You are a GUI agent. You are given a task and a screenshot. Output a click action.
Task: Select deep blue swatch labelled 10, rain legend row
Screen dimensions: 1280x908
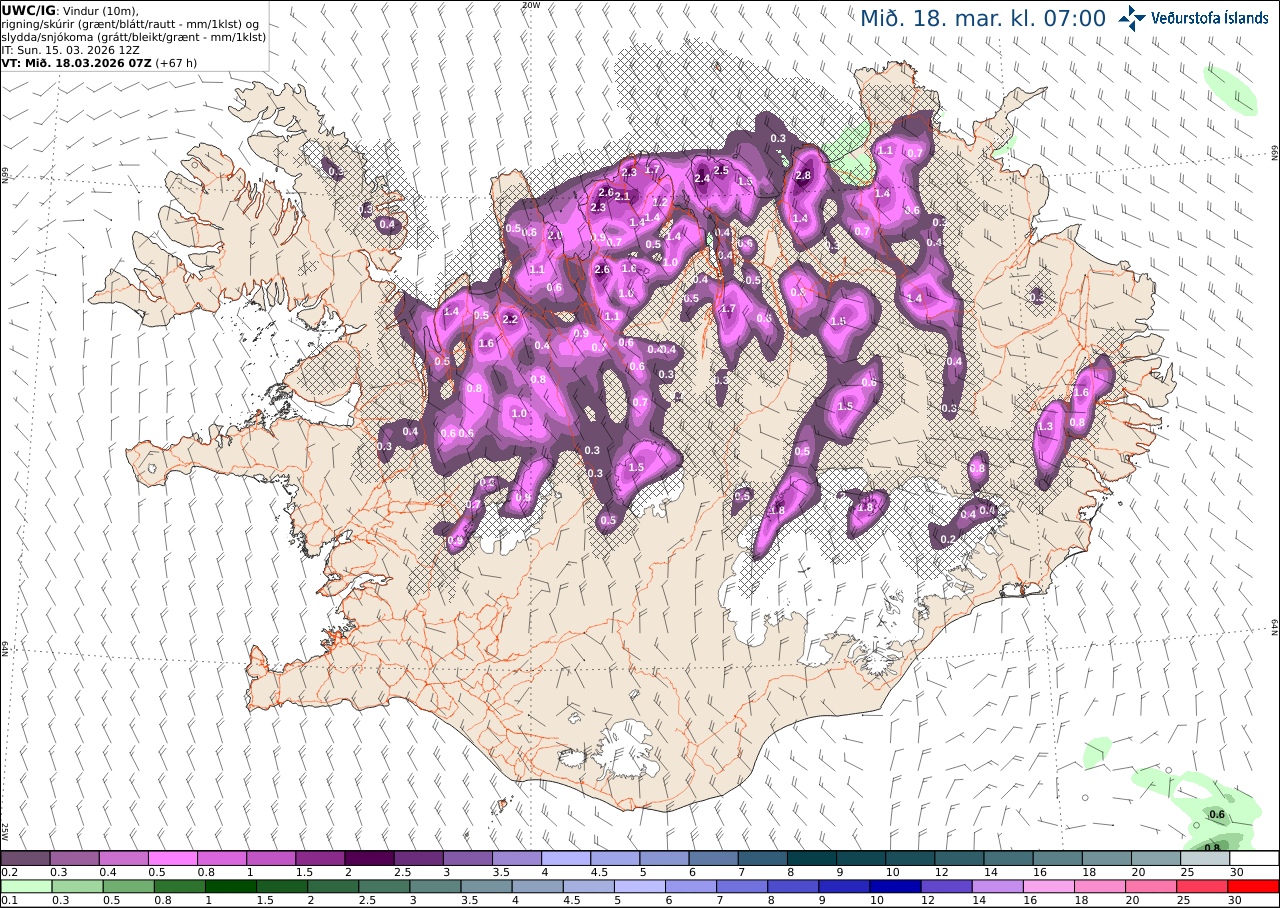coord(896,886)
